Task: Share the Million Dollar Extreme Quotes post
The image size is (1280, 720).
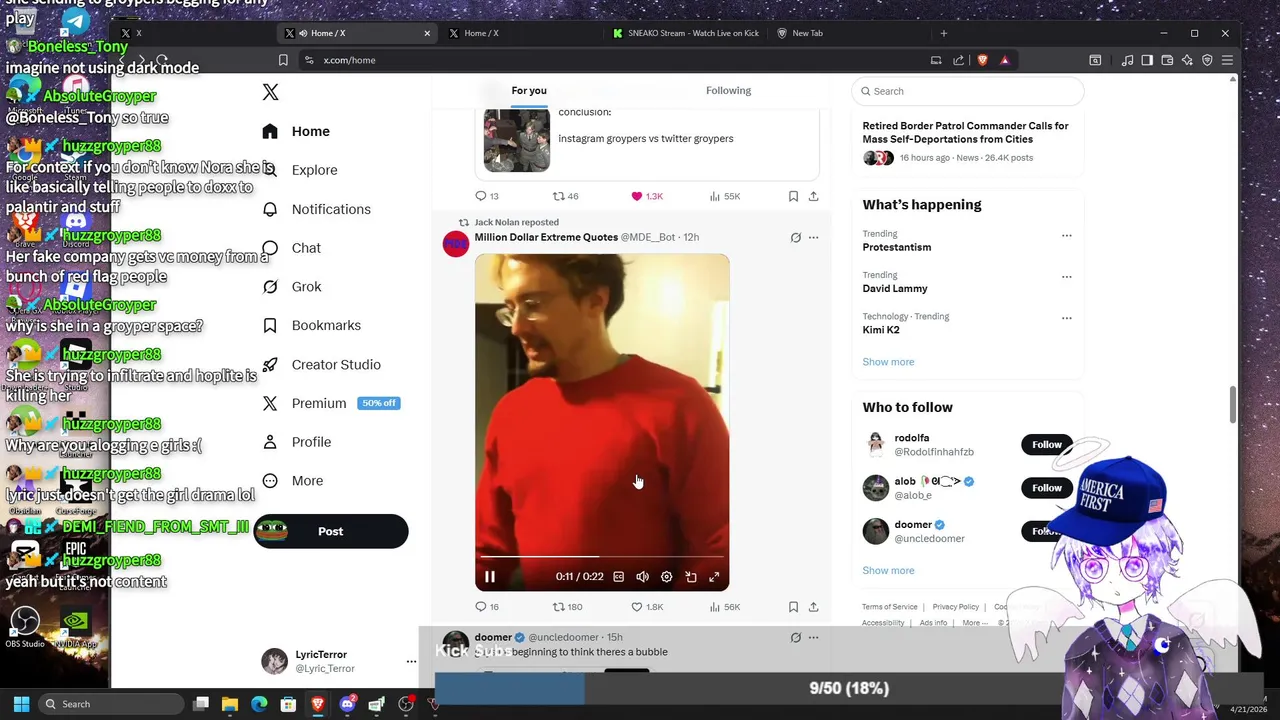Action: [813, 607]
